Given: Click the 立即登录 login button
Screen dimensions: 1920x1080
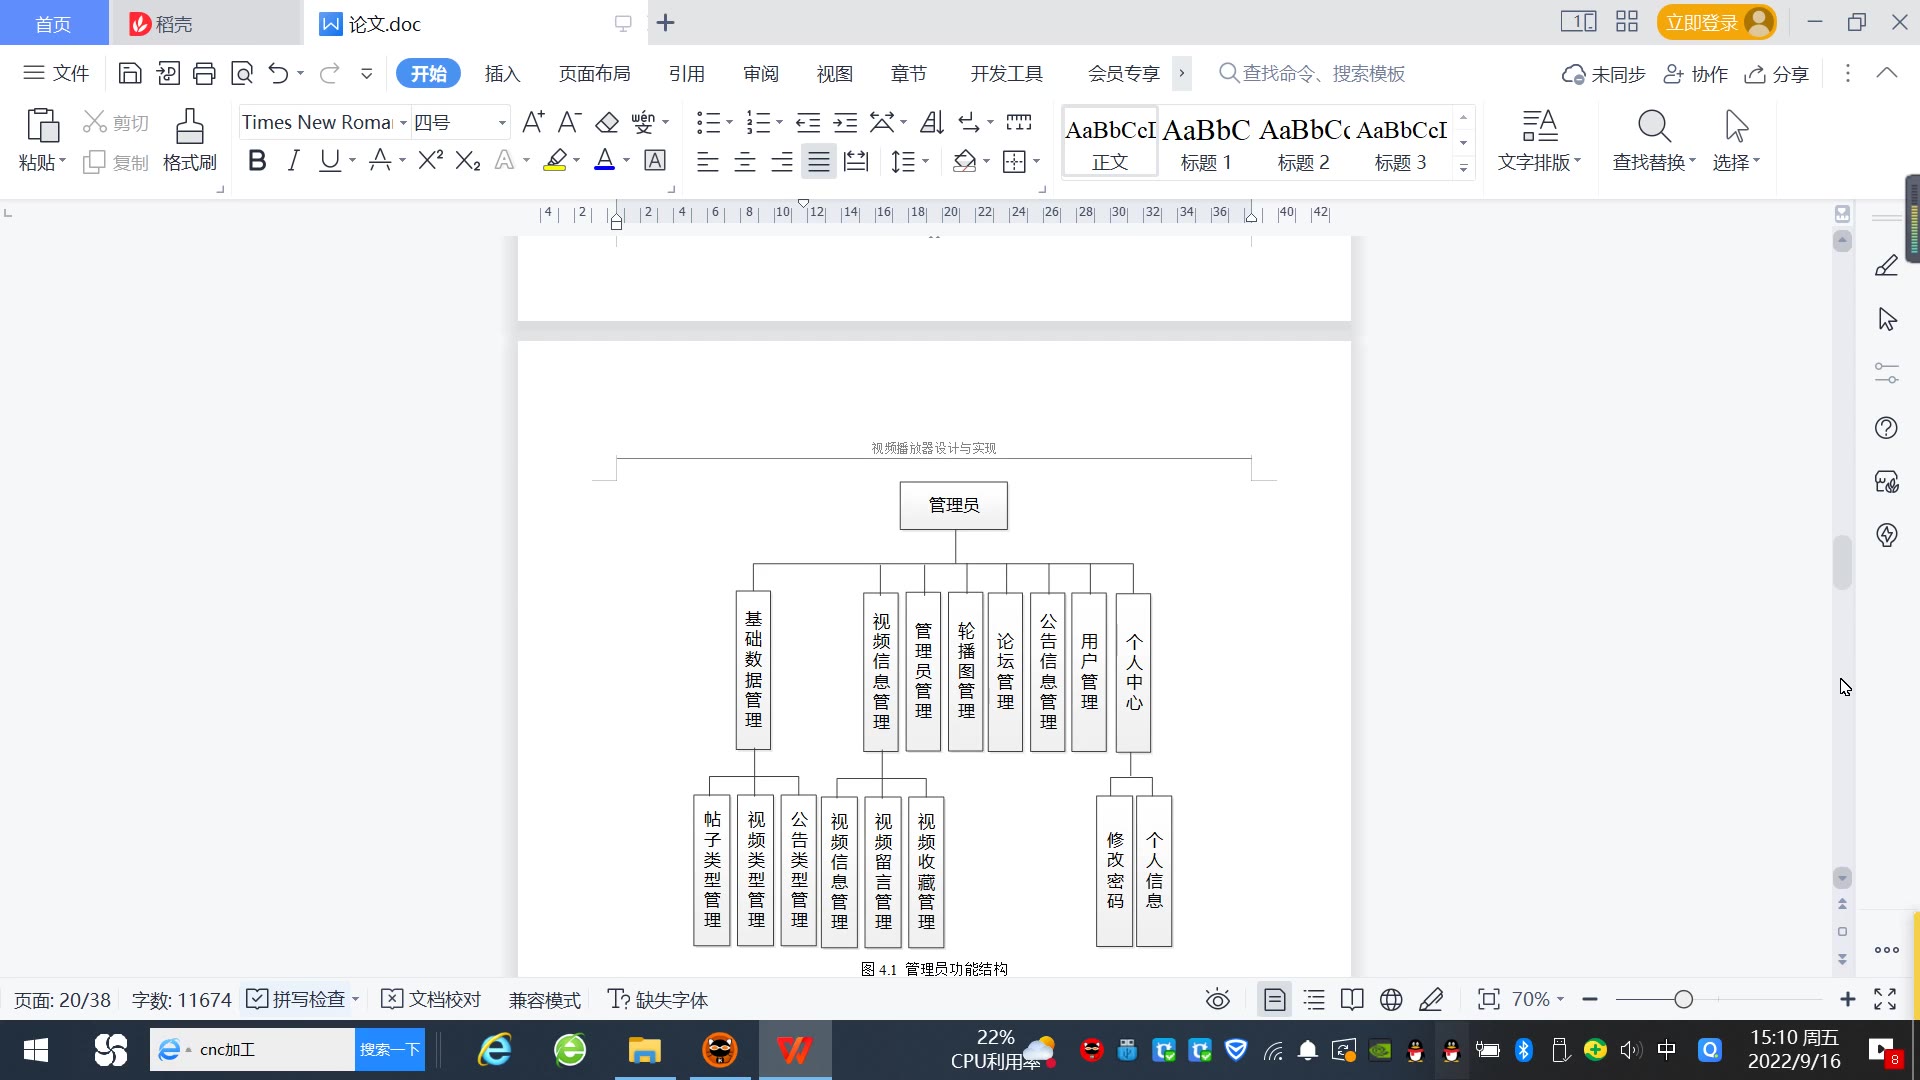Looking at the screenshot, I should click(x=1702, y=22).
